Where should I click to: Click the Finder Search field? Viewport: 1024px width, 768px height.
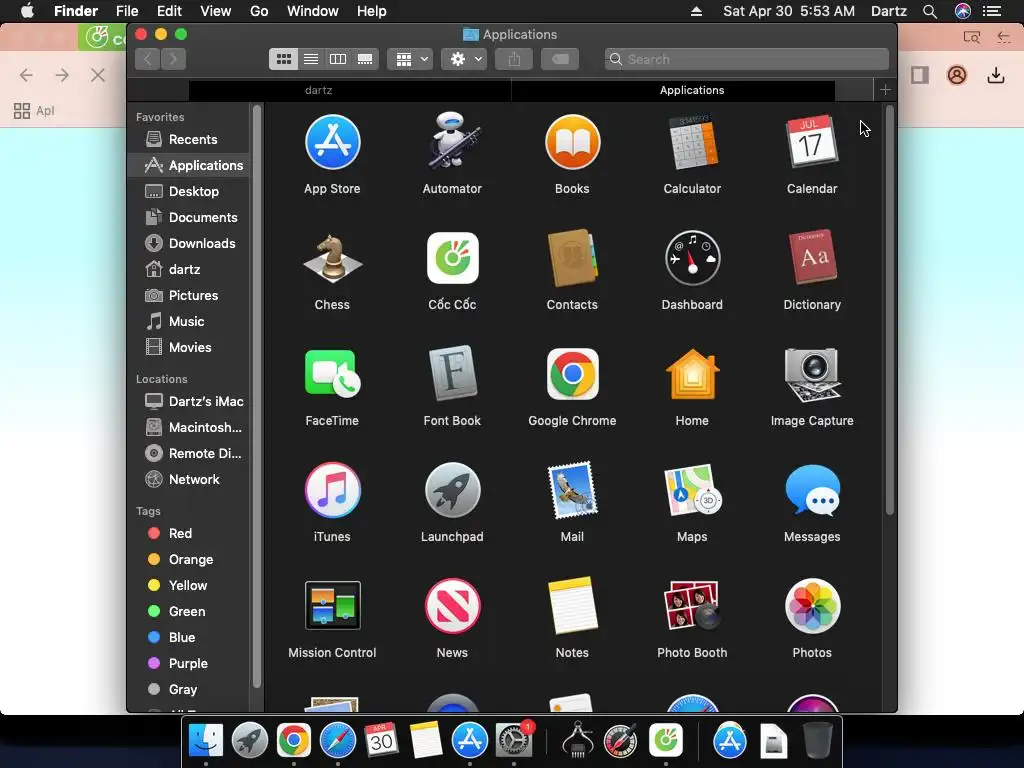pyautogui.click(x=746, y=59)
